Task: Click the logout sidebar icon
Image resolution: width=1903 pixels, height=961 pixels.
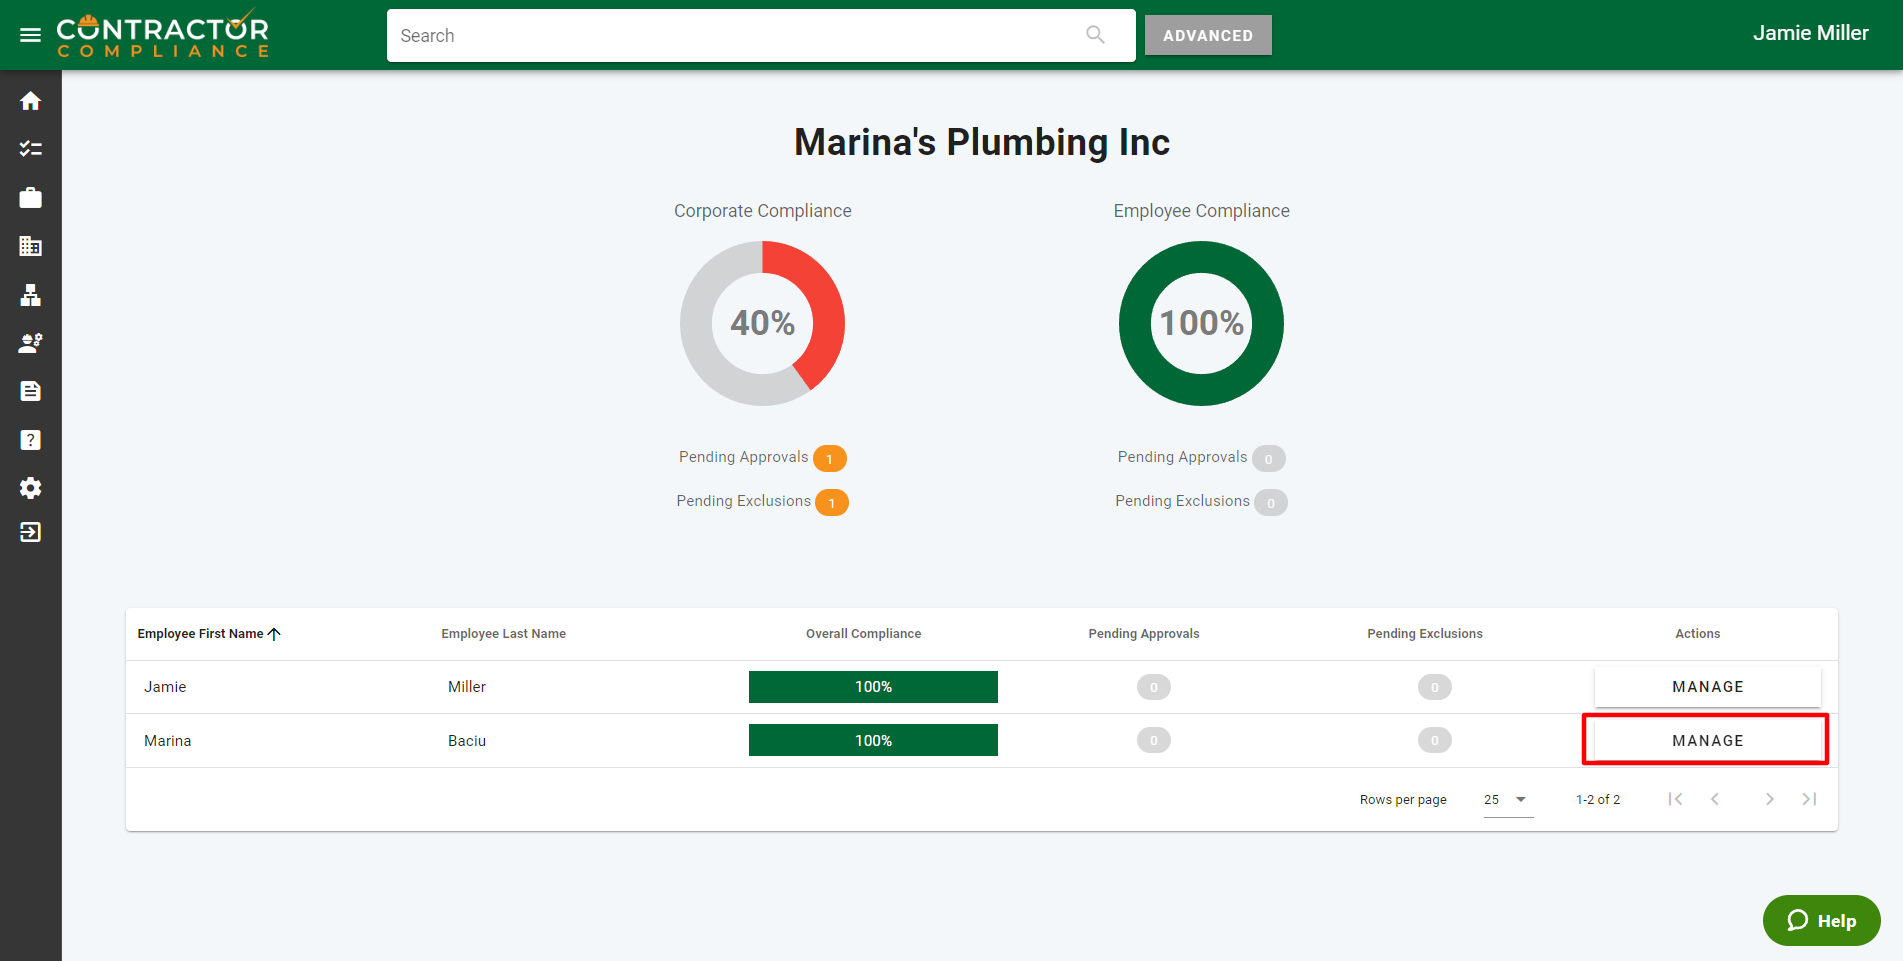Action: click(30, 532)
